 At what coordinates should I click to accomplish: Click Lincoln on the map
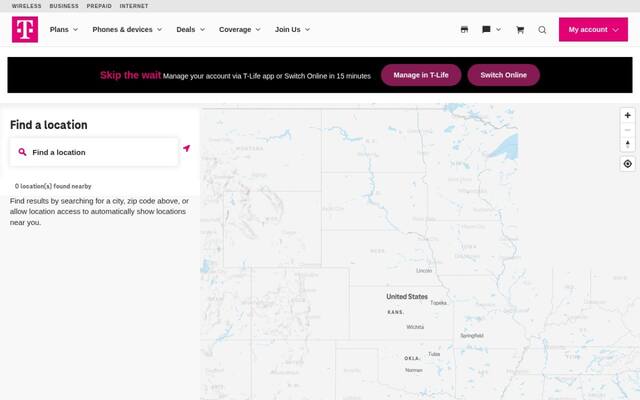tap(424, 271)
